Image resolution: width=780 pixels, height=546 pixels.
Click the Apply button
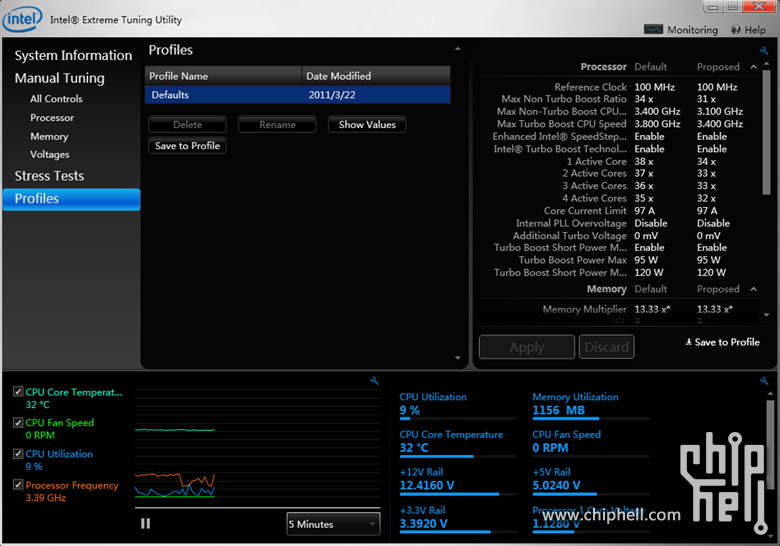[527, 347]
